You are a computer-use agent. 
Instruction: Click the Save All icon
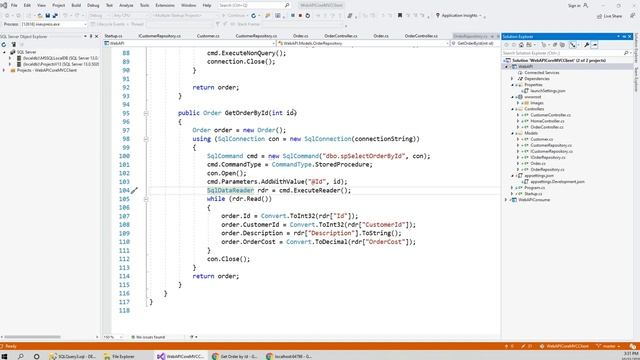[x=55, y=16]
